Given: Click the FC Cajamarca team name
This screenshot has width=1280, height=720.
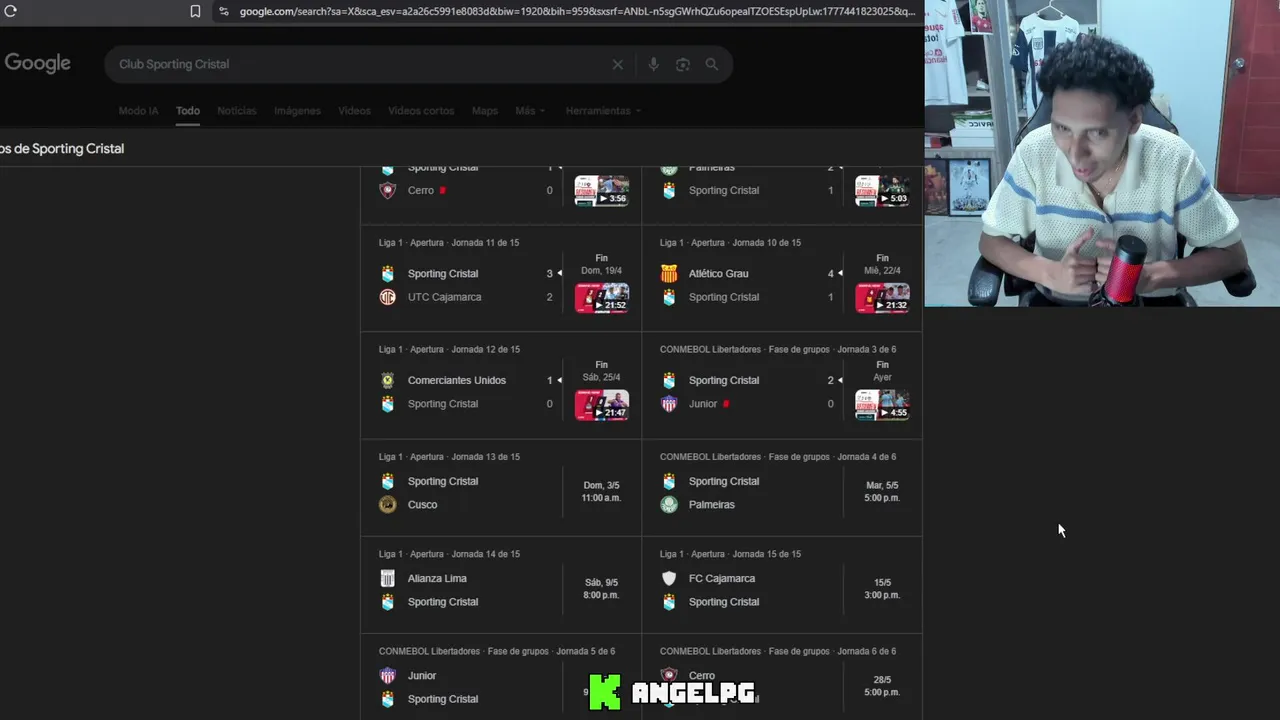Looking at the screenshot, I should (x=722, y=578).
